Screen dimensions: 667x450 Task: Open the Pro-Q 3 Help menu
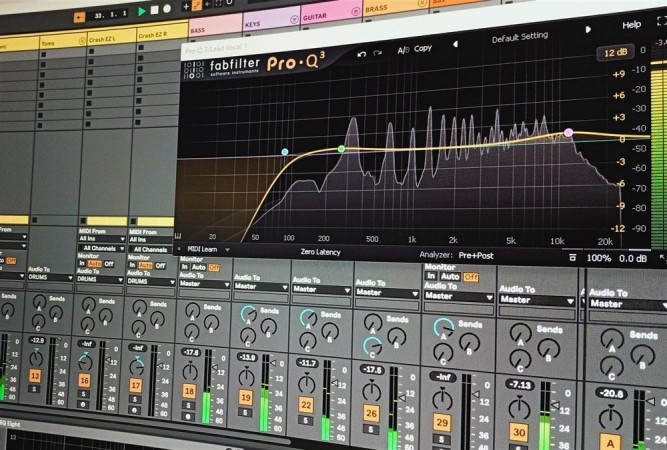[x=631, y=25]
